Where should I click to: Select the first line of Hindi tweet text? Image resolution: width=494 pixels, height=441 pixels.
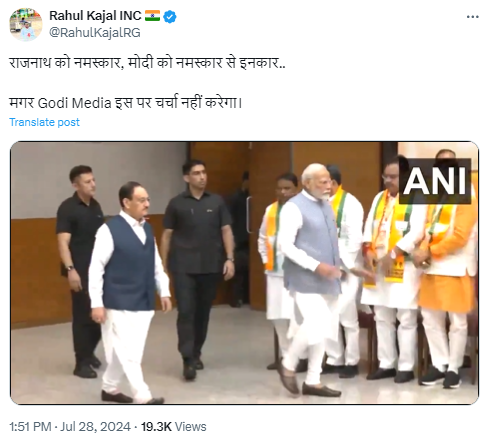pos(147,63)
